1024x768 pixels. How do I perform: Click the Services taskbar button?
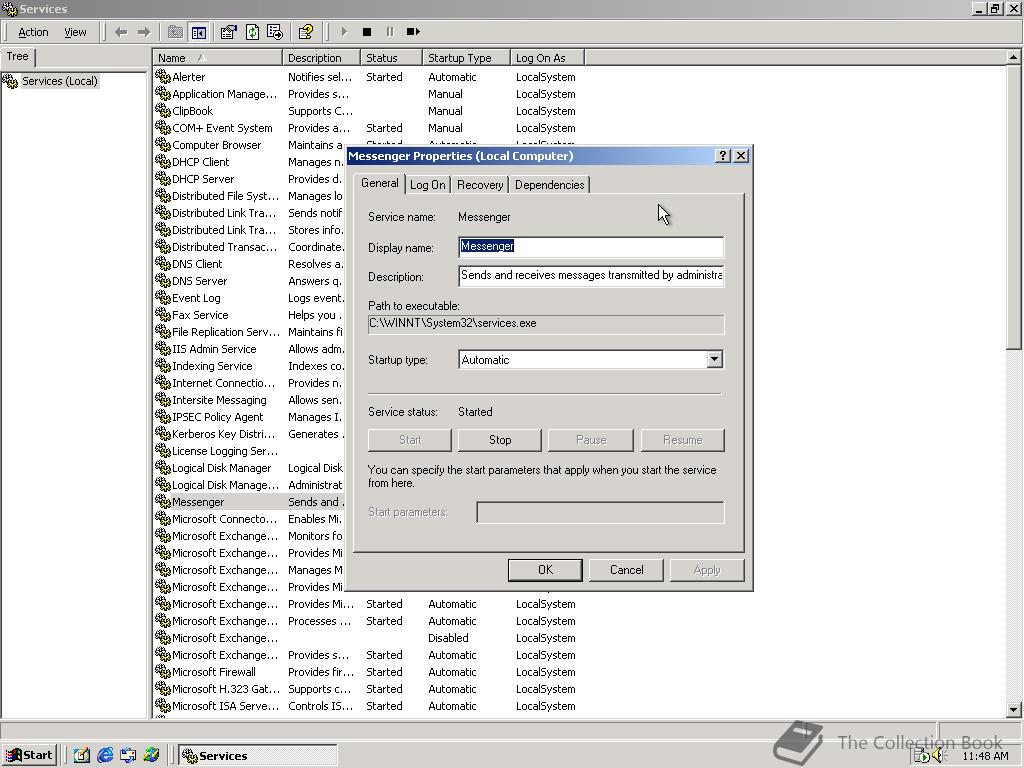pyautogui.click(x=258, y=756)
